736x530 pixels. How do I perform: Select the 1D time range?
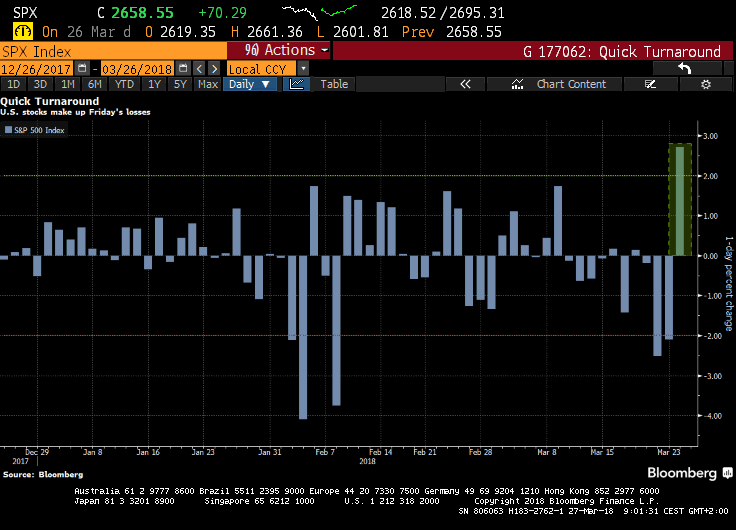click(x=14, y=84)
